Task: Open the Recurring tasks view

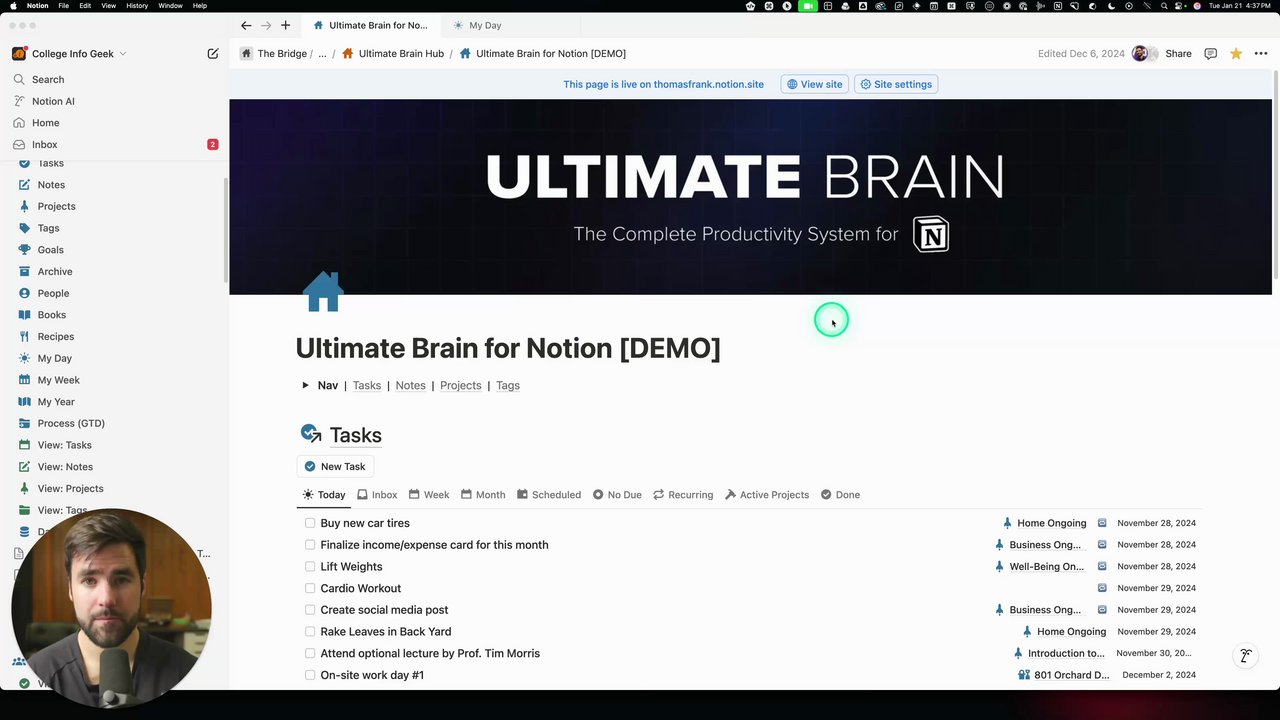Action: (x=683, y=495)
